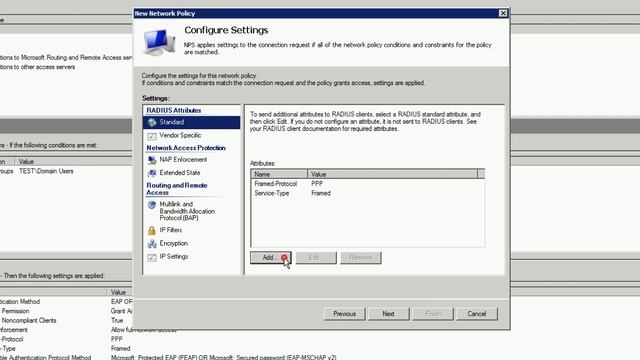Click the Routing and Remote Access section heading

pyautogui.click(x=177, y=189)
